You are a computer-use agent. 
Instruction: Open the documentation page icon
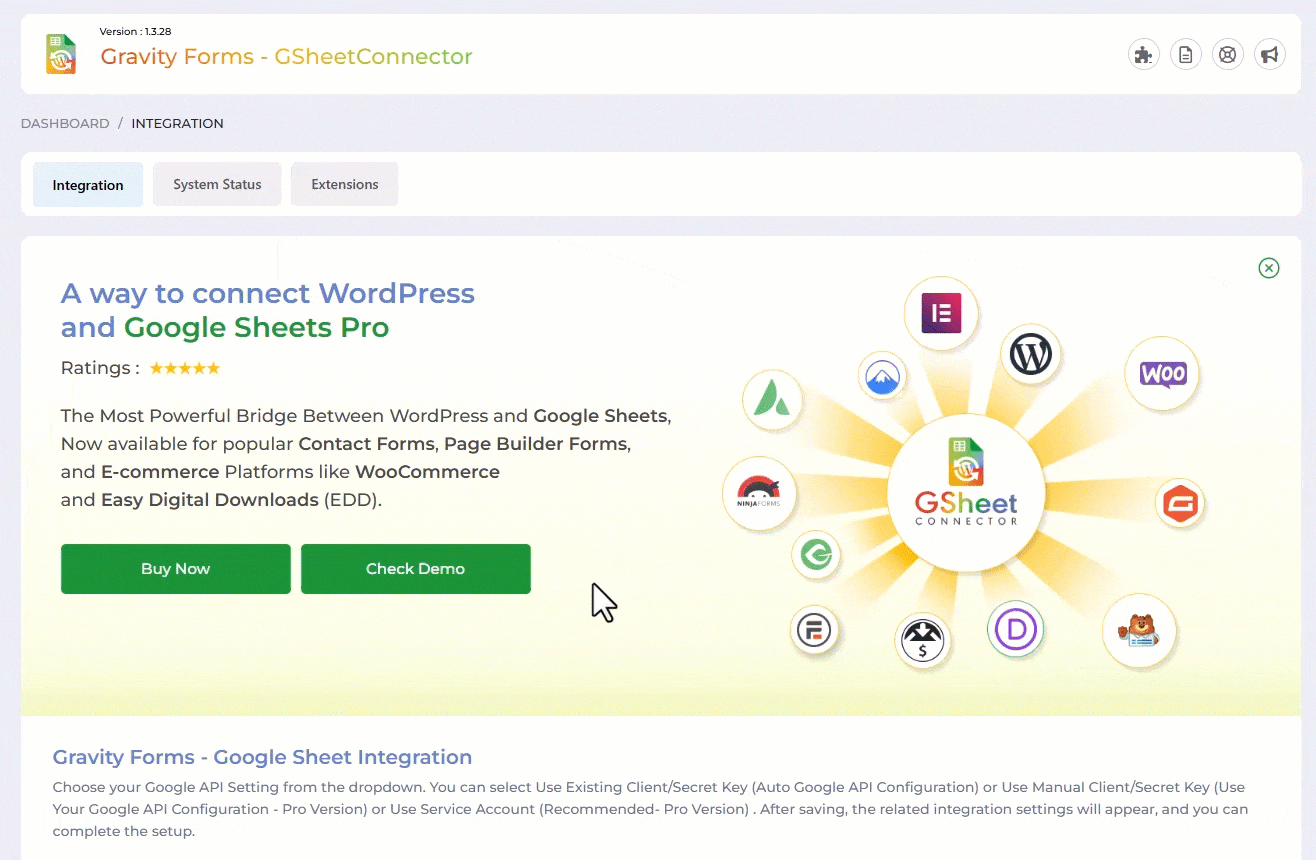tap(1186, 54)
